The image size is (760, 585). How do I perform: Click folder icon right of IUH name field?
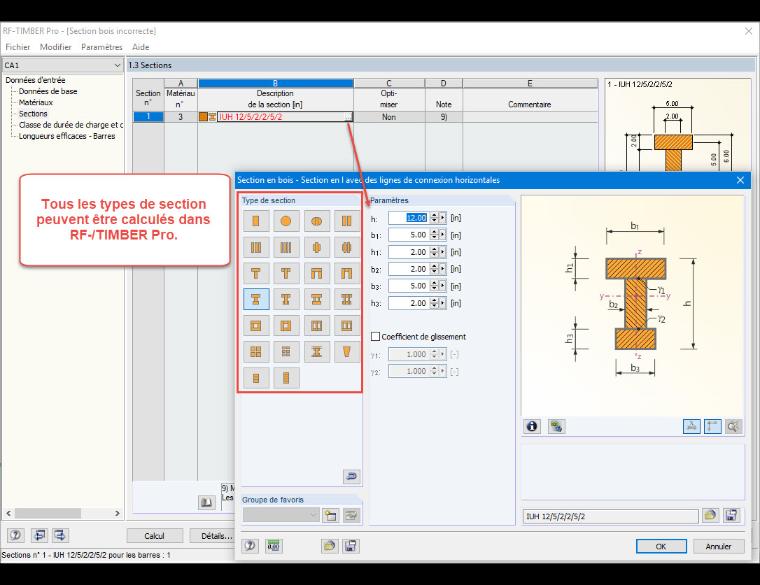[x=710, y=515]
